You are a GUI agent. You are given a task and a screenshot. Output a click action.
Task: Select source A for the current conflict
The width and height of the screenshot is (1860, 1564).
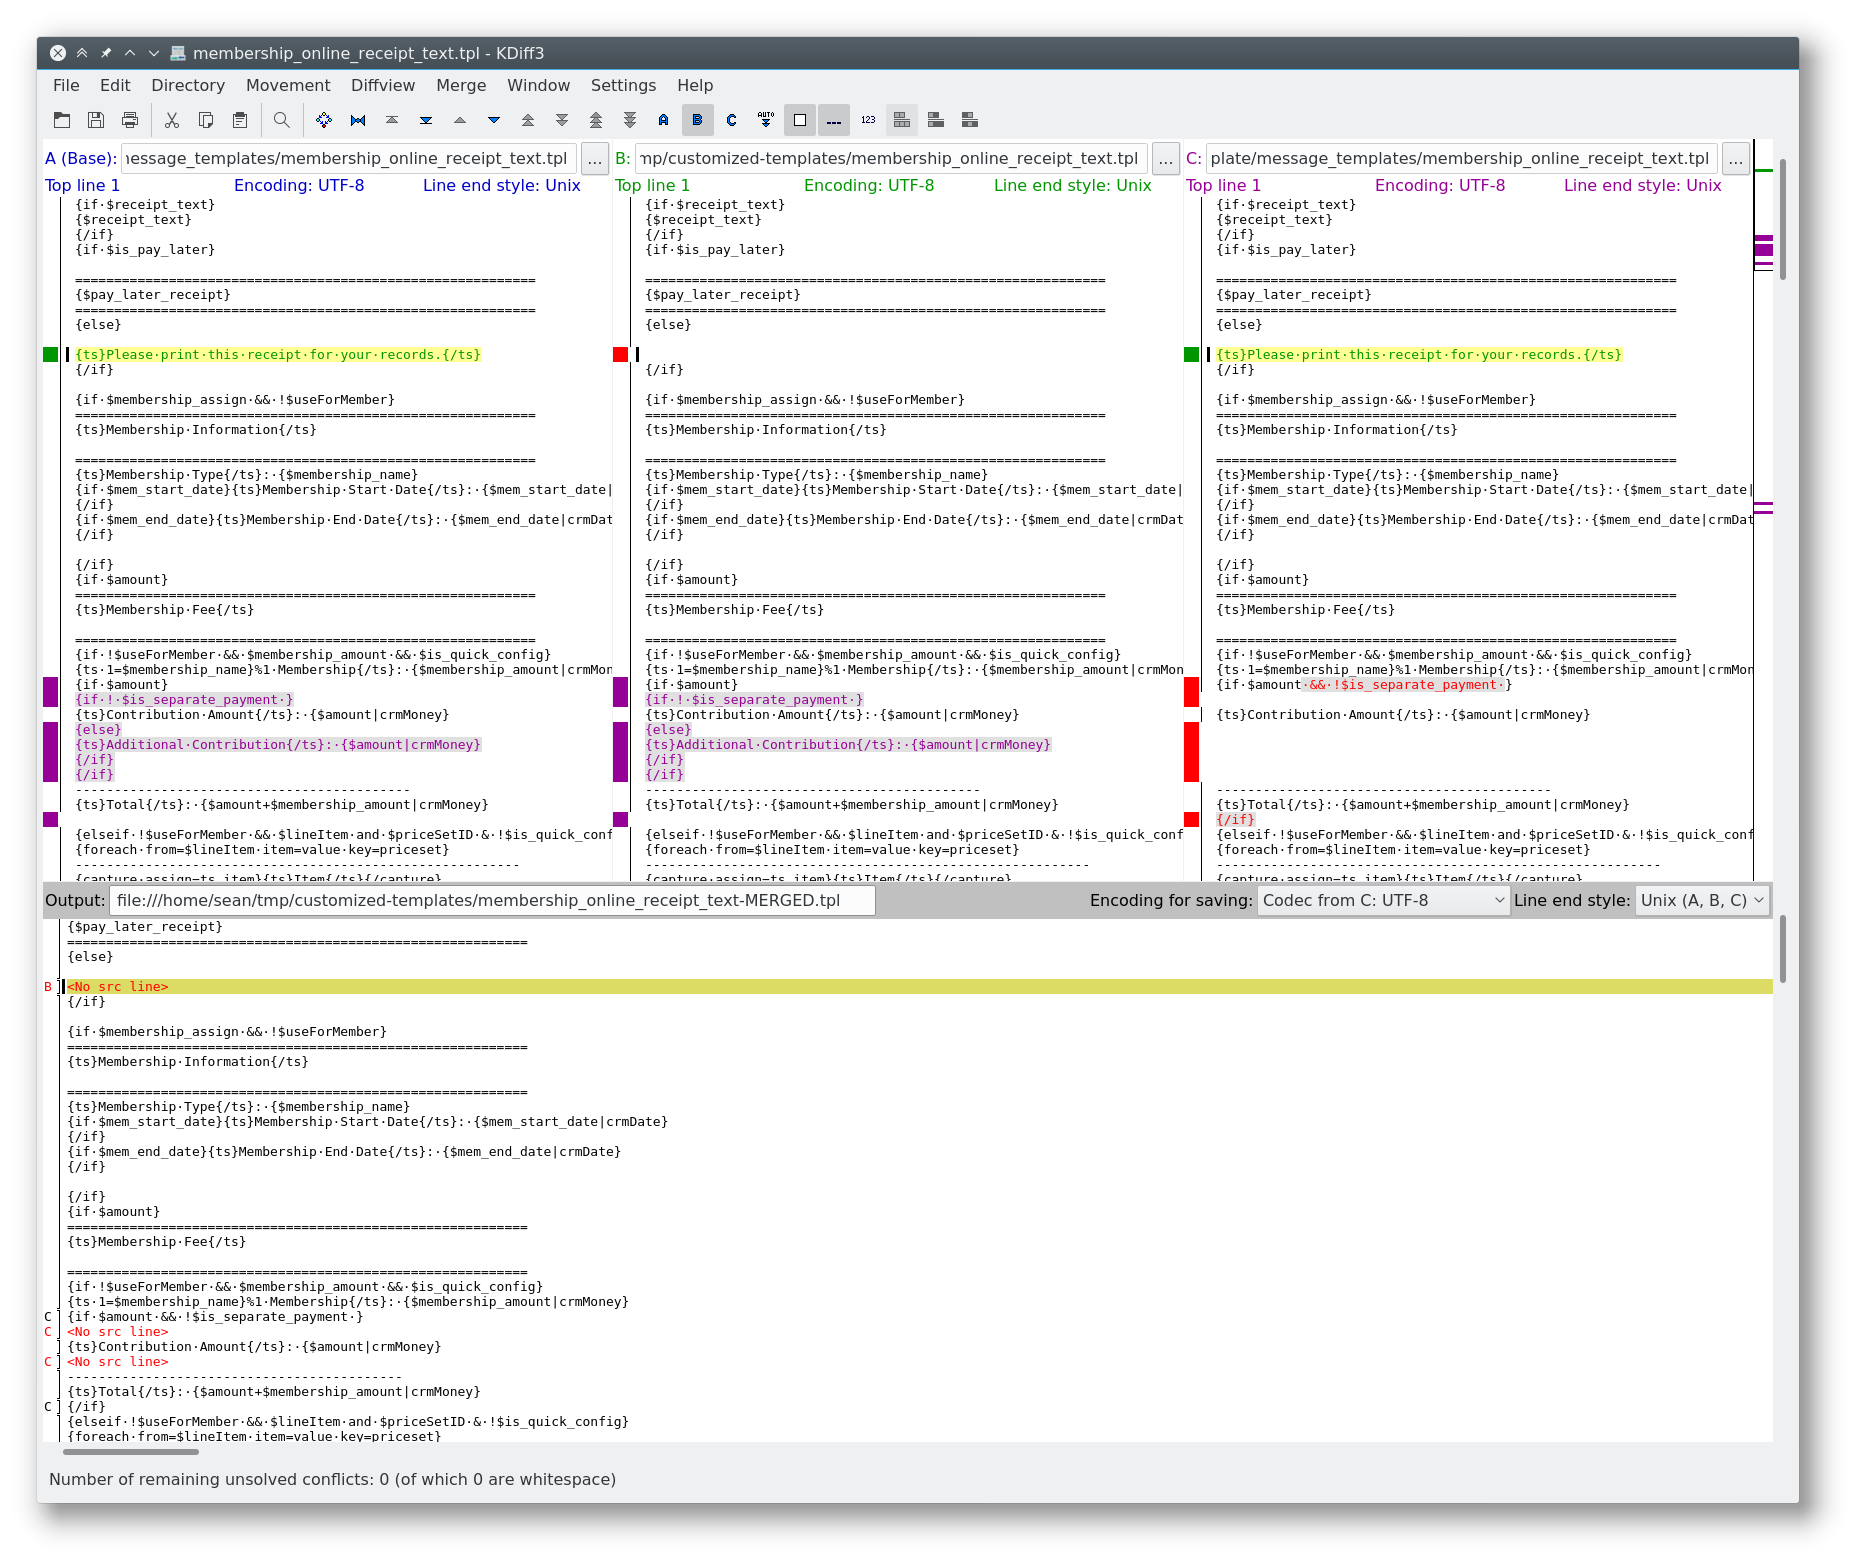pos(663,120)
